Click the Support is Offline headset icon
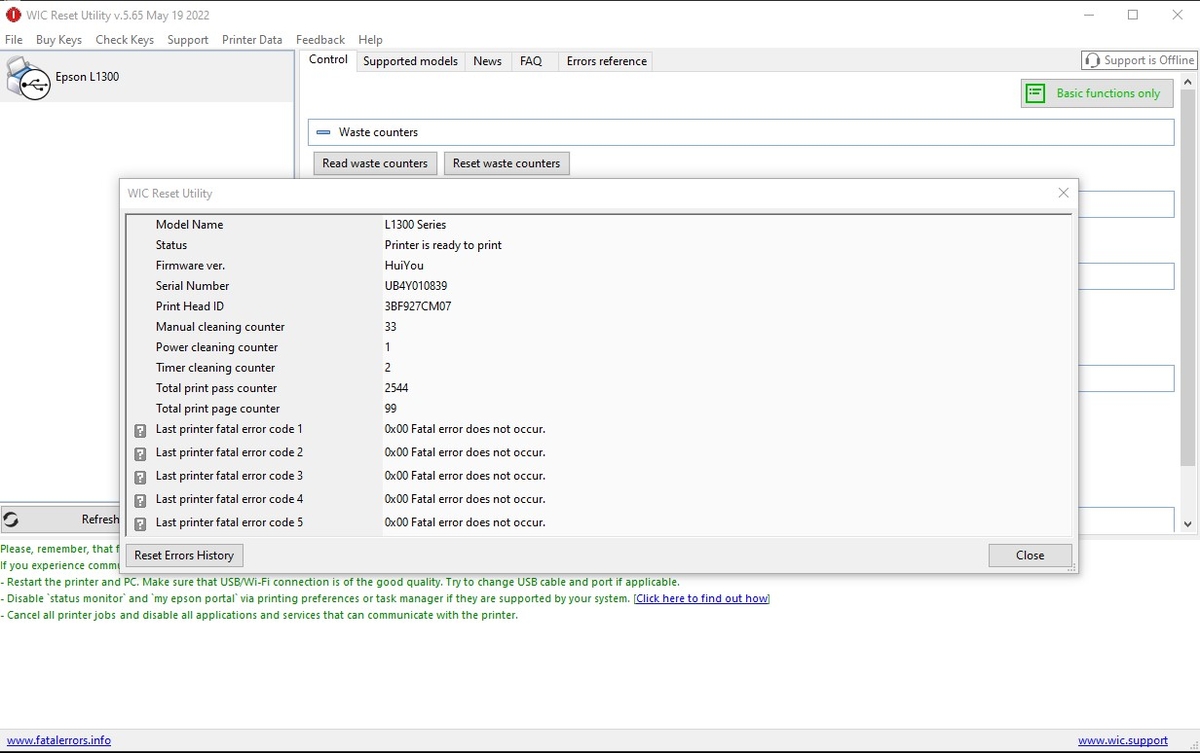The image size is (1200, 753). [1092, 60]
